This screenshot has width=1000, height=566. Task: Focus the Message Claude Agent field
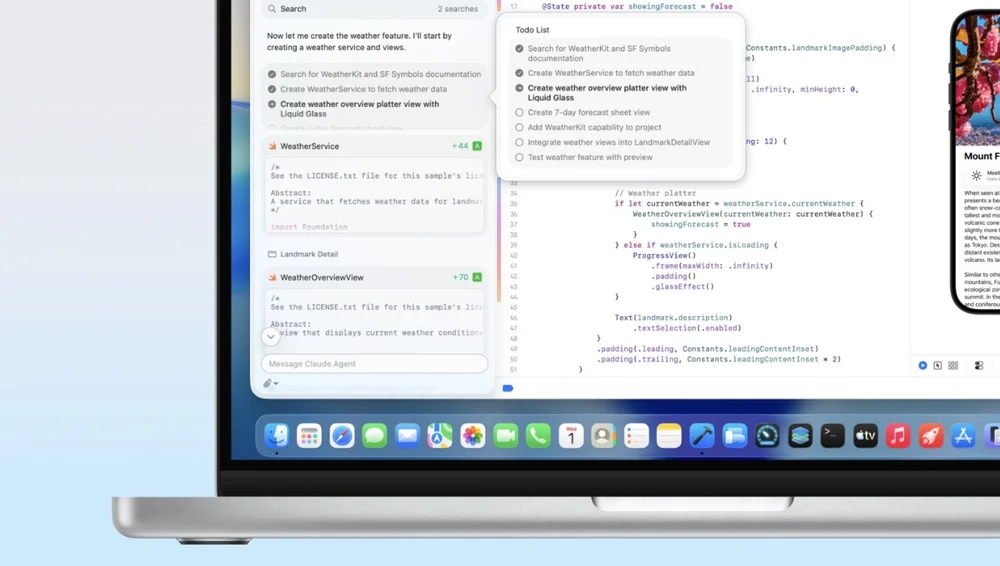point(374,364)
